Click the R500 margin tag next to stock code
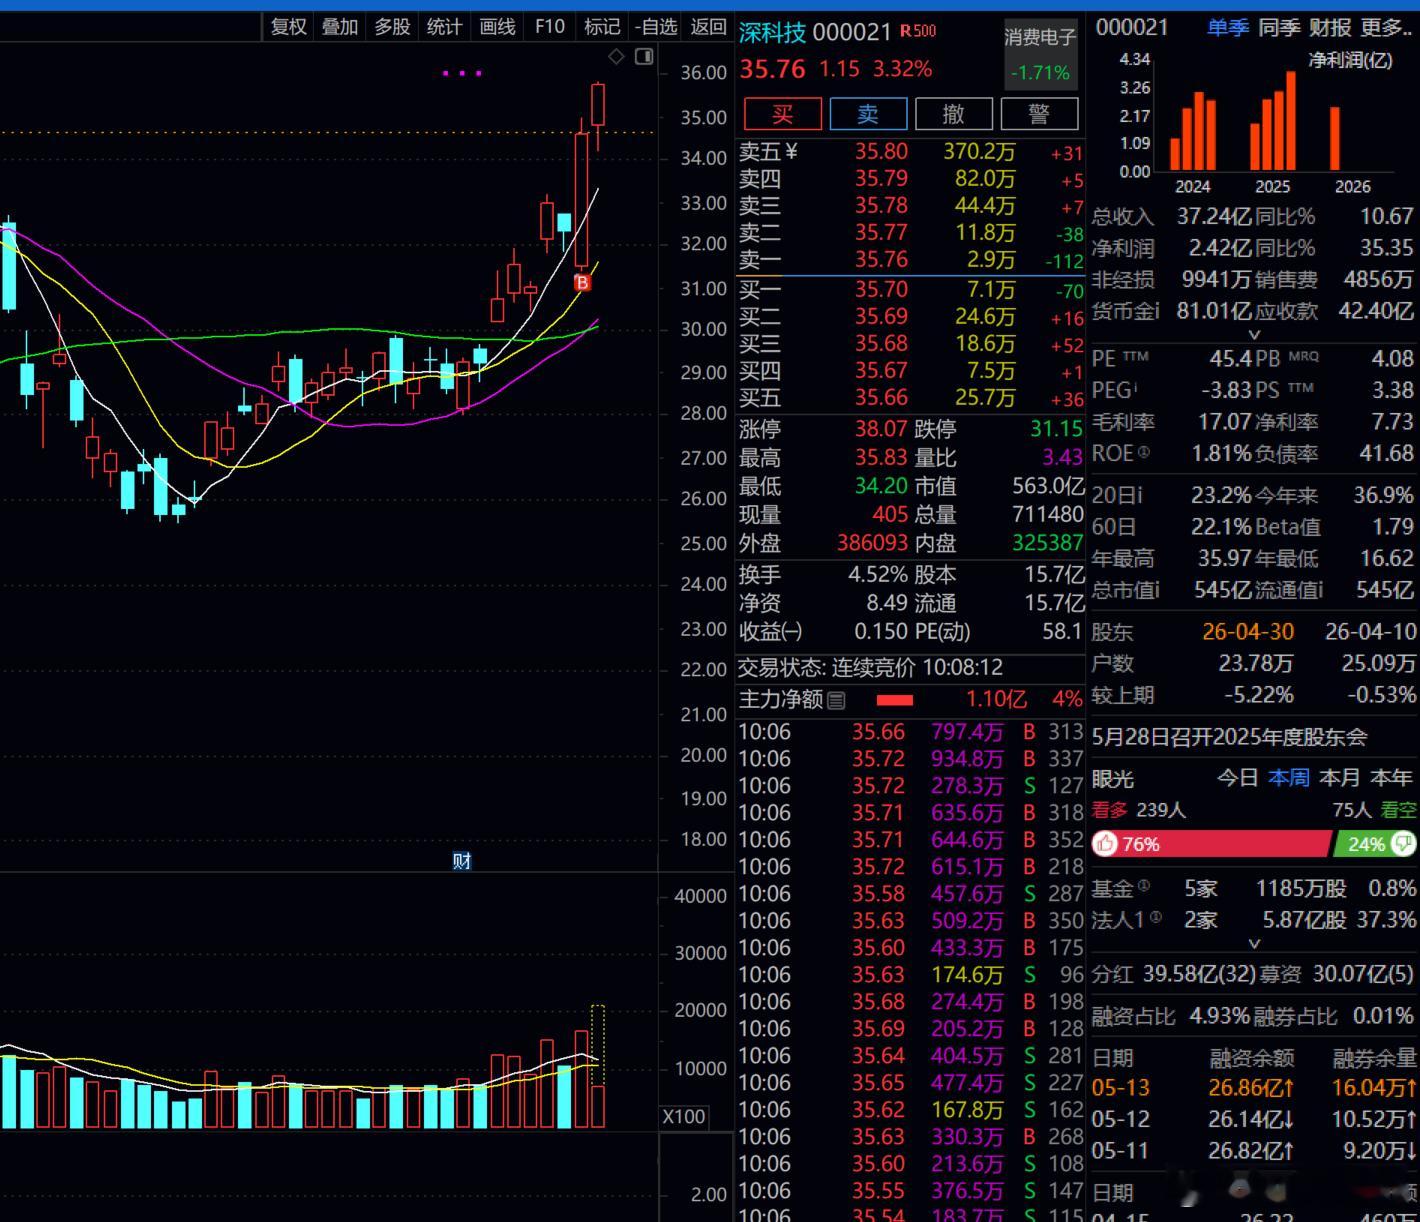 click(x=918, y=31)
